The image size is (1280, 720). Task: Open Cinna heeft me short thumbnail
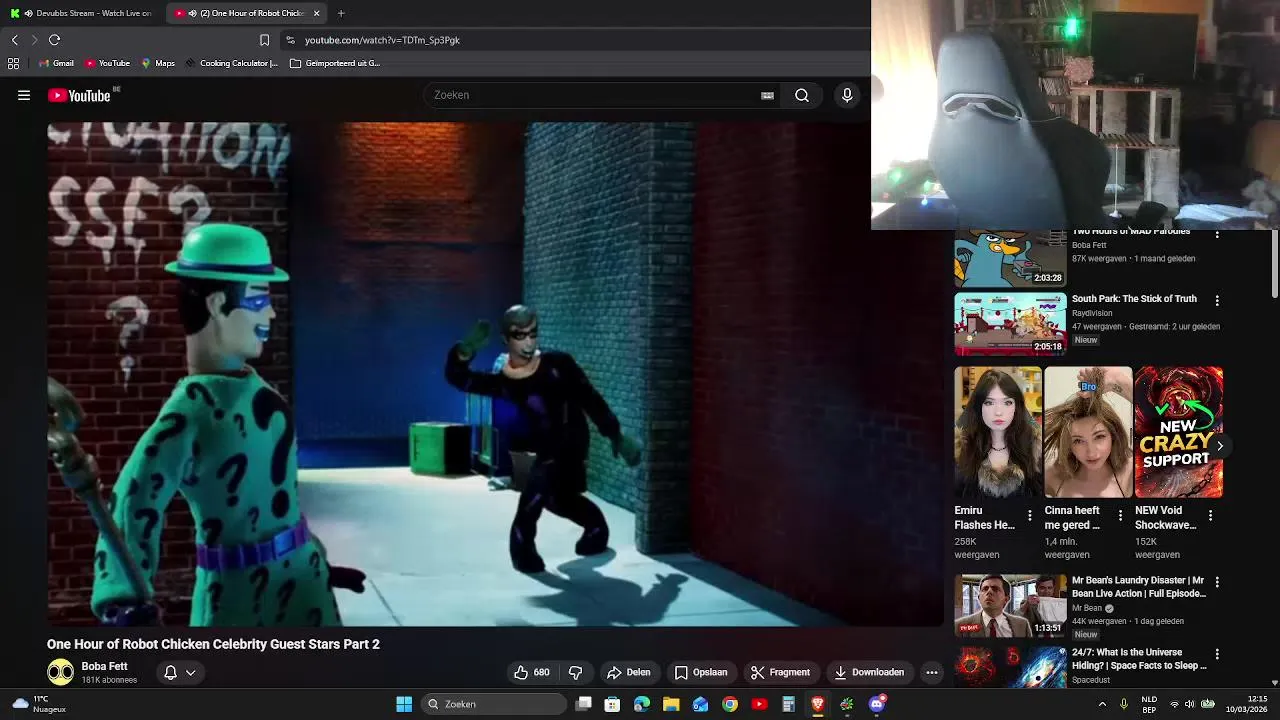(1088, 432)
